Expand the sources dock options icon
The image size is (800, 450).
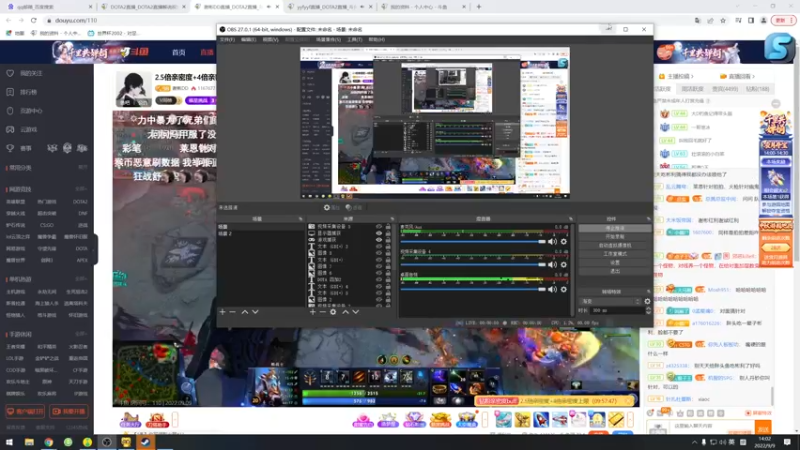392,219
